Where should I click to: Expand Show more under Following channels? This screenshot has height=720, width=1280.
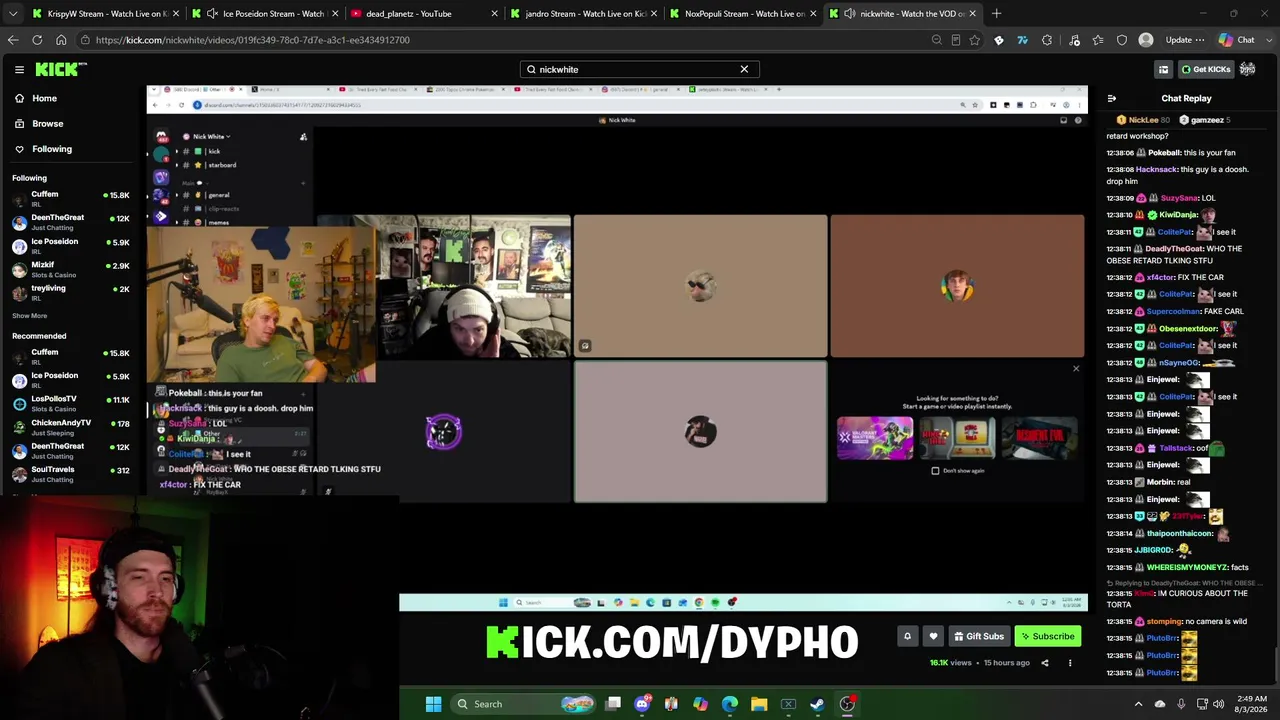[x=29, y=316]
